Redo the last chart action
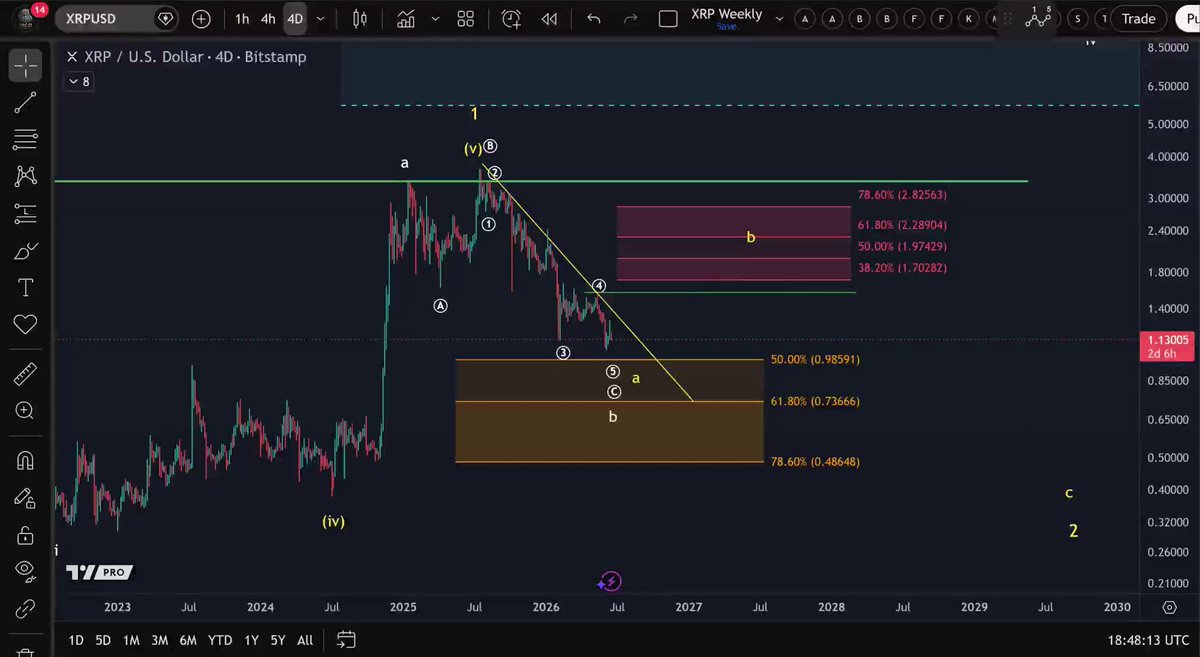Viewport: 1200px width, 657px height. coord(630,18)
